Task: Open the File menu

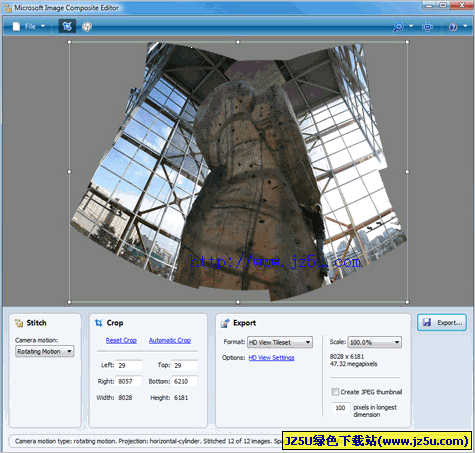Action: tap(29, 26)
